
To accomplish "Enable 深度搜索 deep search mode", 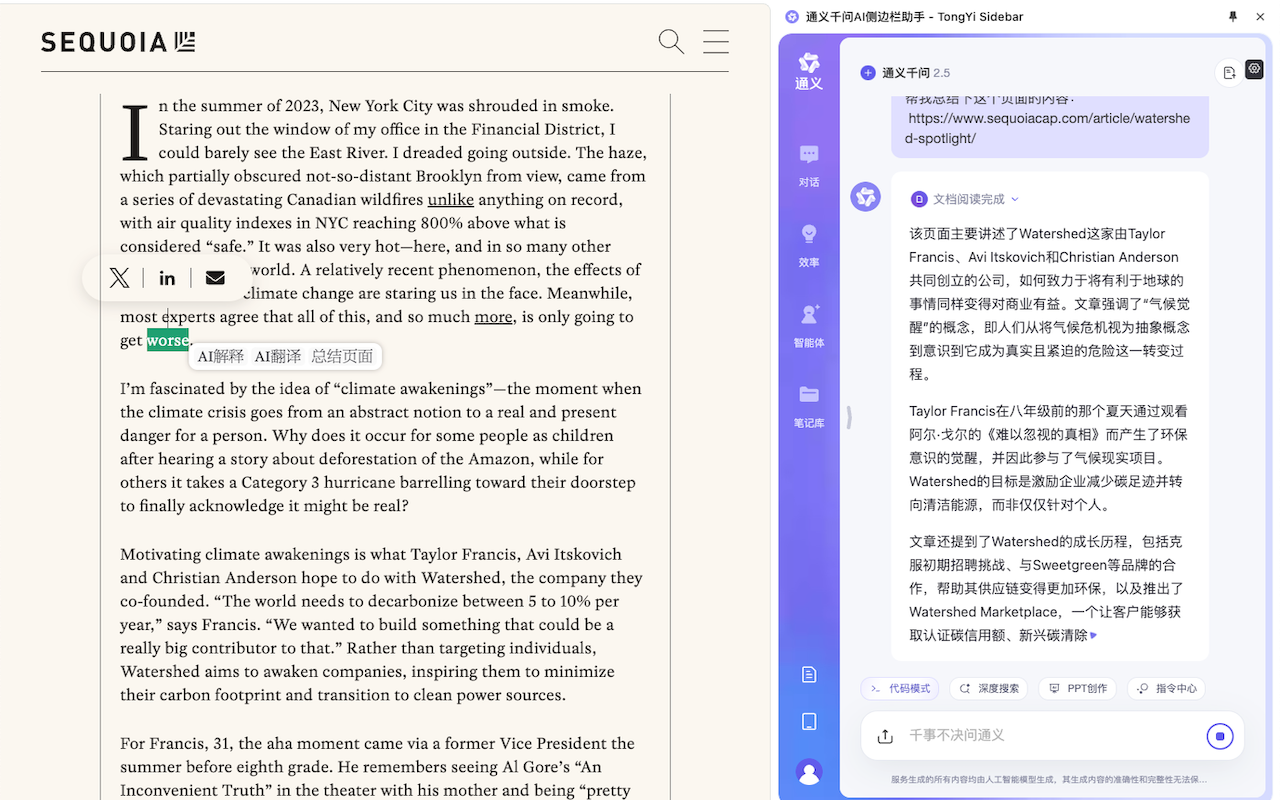I will pyautogui.click(x=988, y=688).
